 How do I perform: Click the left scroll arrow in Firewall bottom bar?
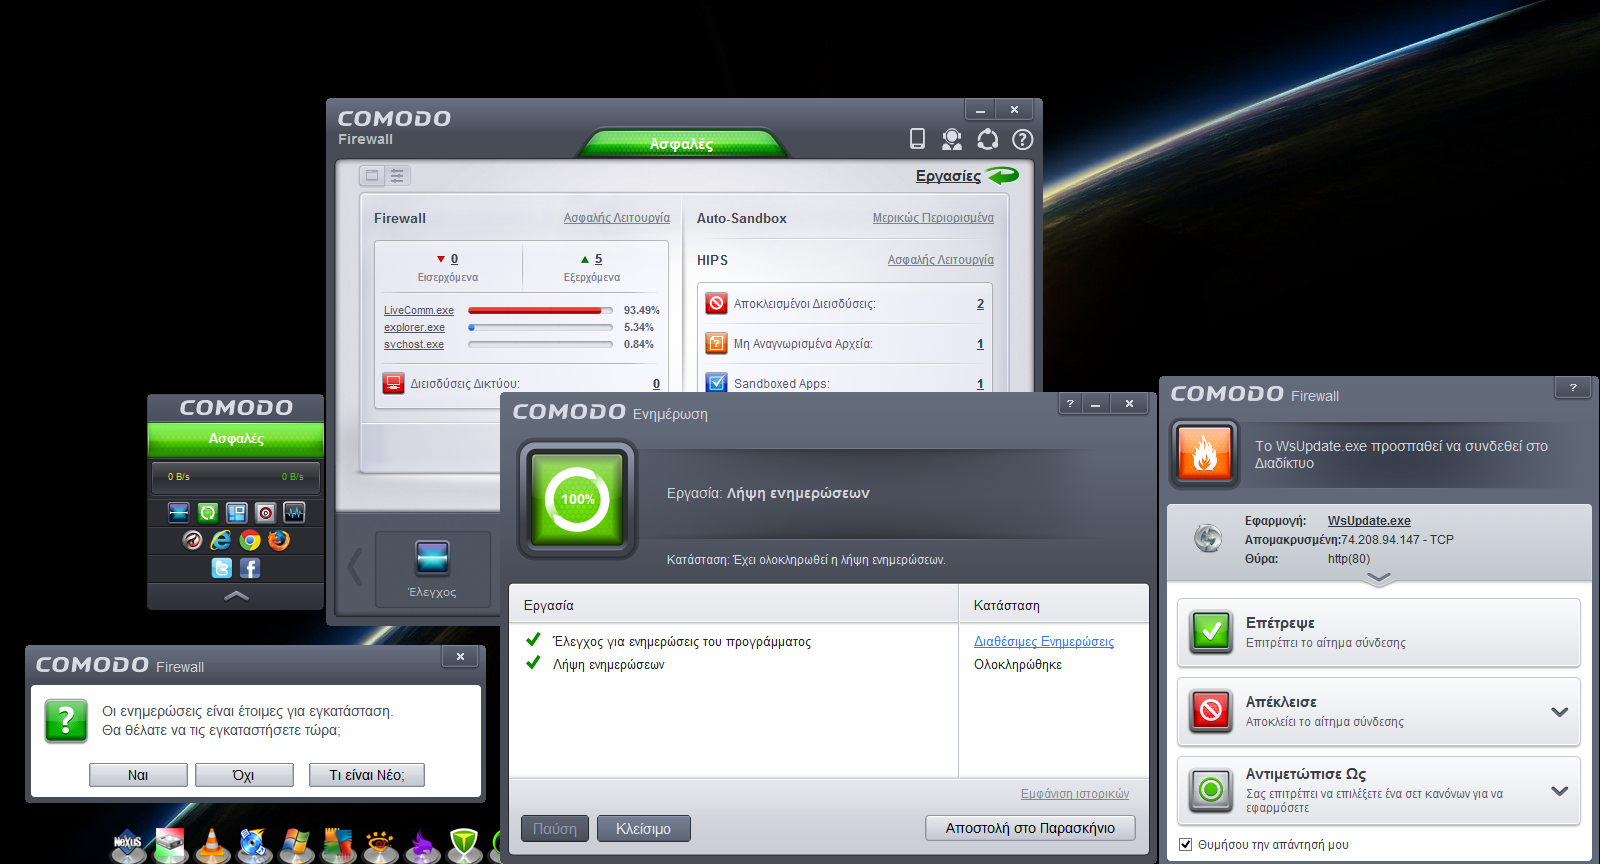pyautogui.click(x=355, y=567)
